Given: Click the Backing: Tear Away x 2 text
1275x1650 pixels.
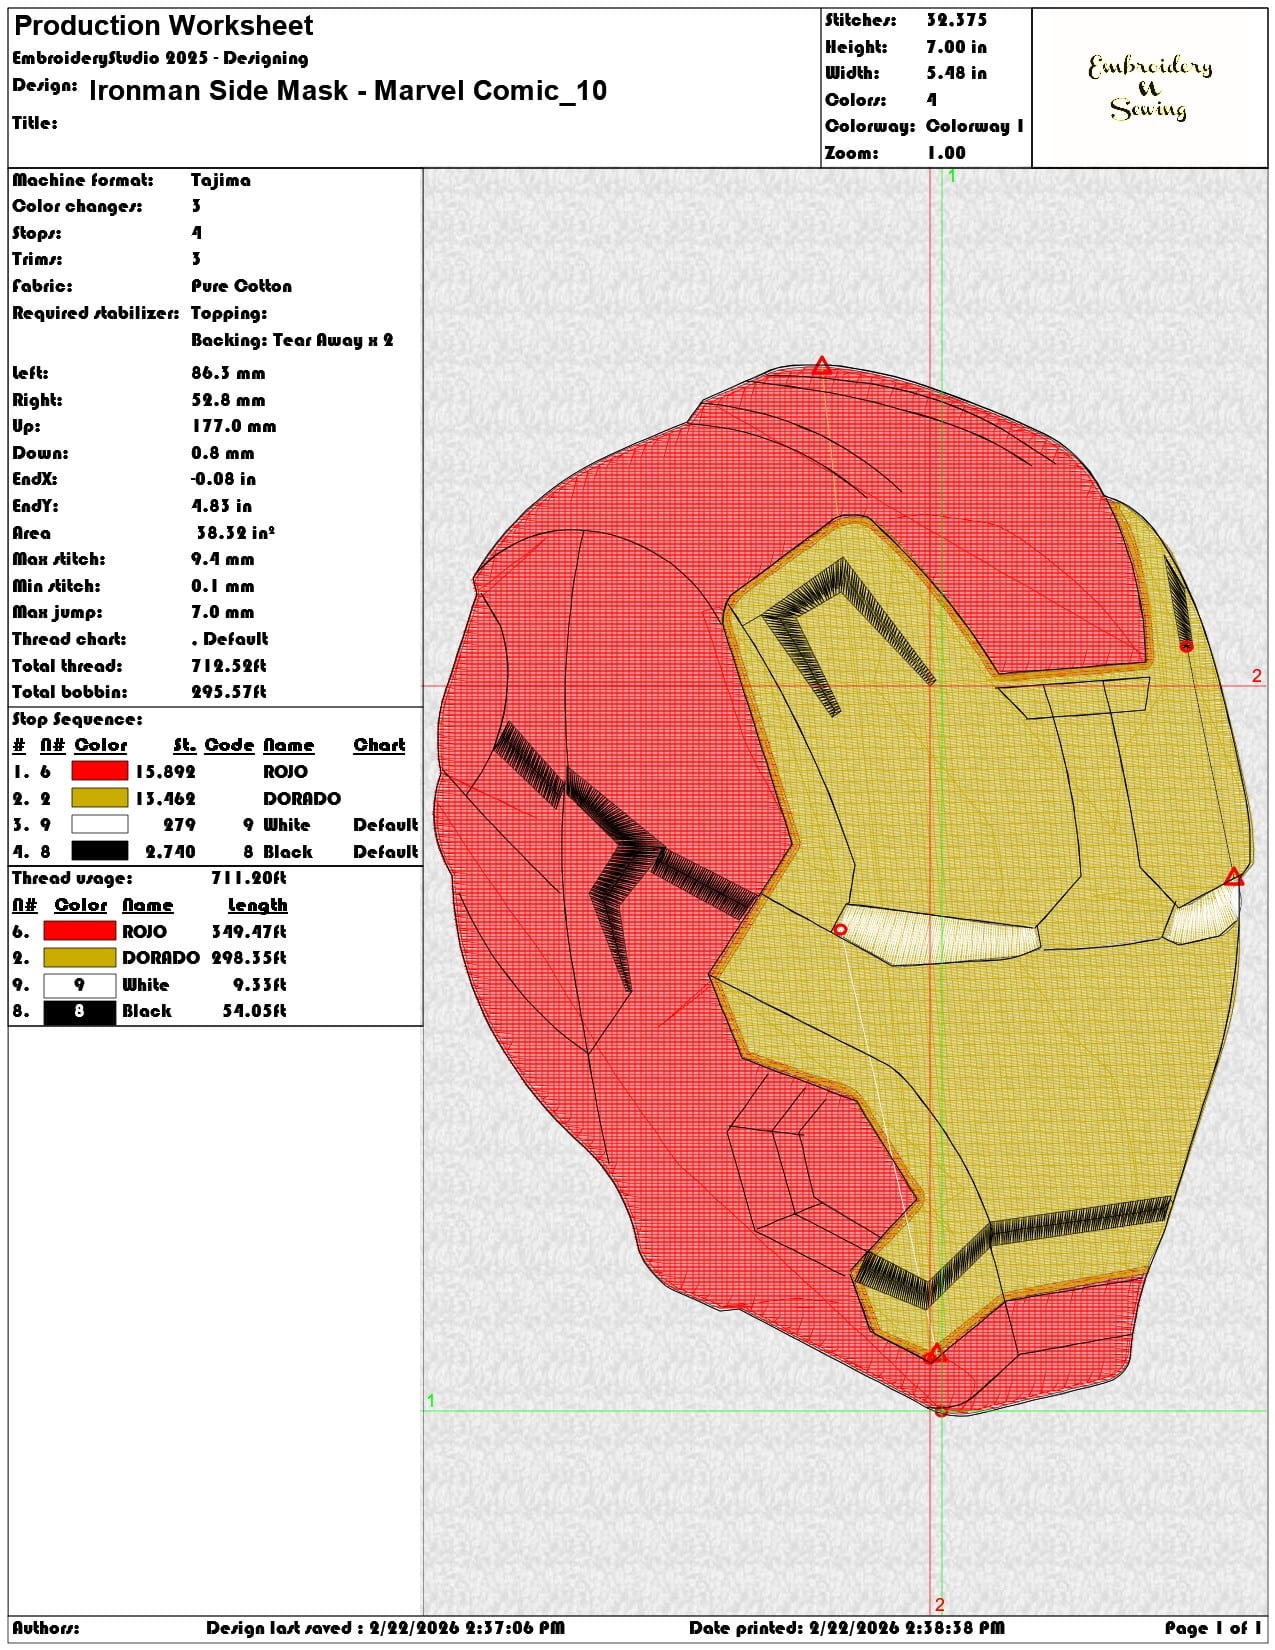Looking at the screenshot, I should pyautogui.click(x=292, y=340).
